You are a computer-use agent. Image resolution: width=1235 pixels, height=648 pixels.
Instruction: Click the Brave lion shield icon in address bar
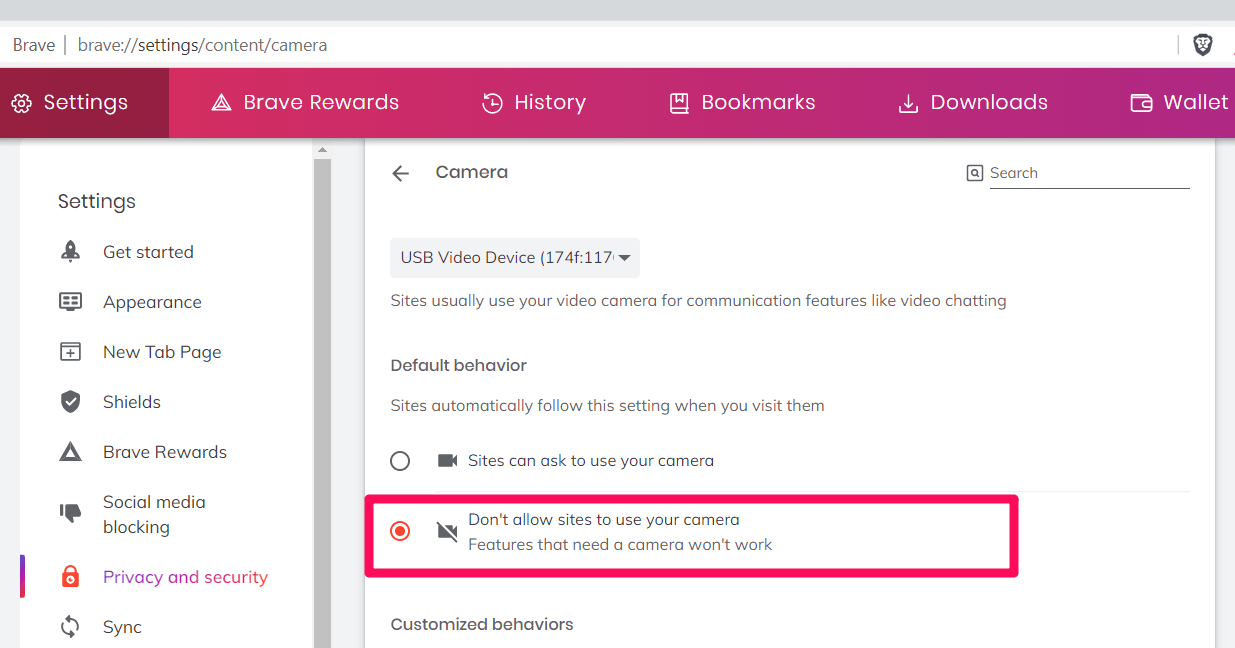coord(1203,45)
